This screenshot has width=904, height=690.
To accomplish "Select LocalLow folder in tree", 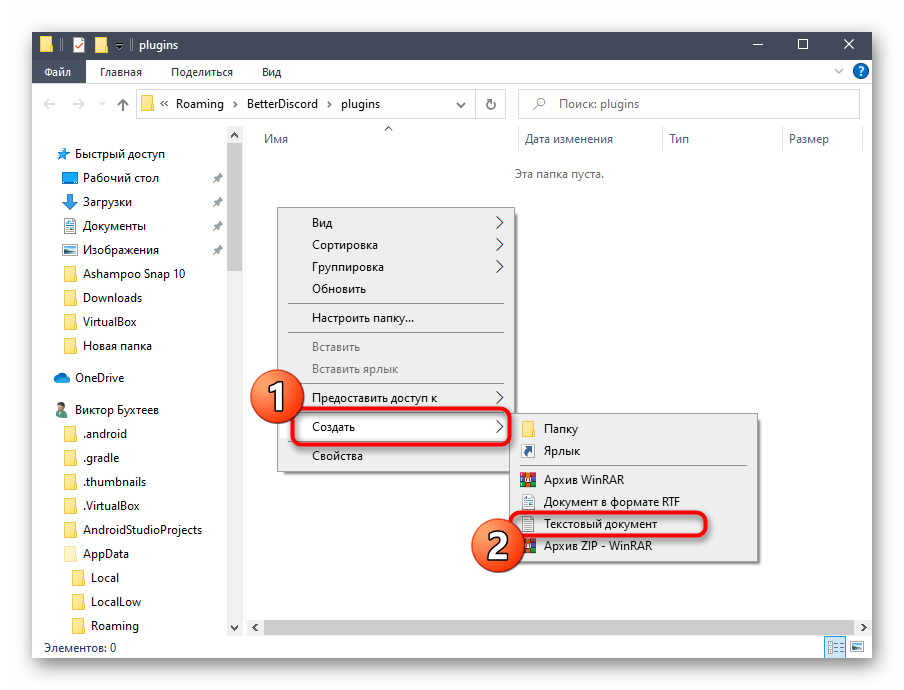I will (115, 602).
